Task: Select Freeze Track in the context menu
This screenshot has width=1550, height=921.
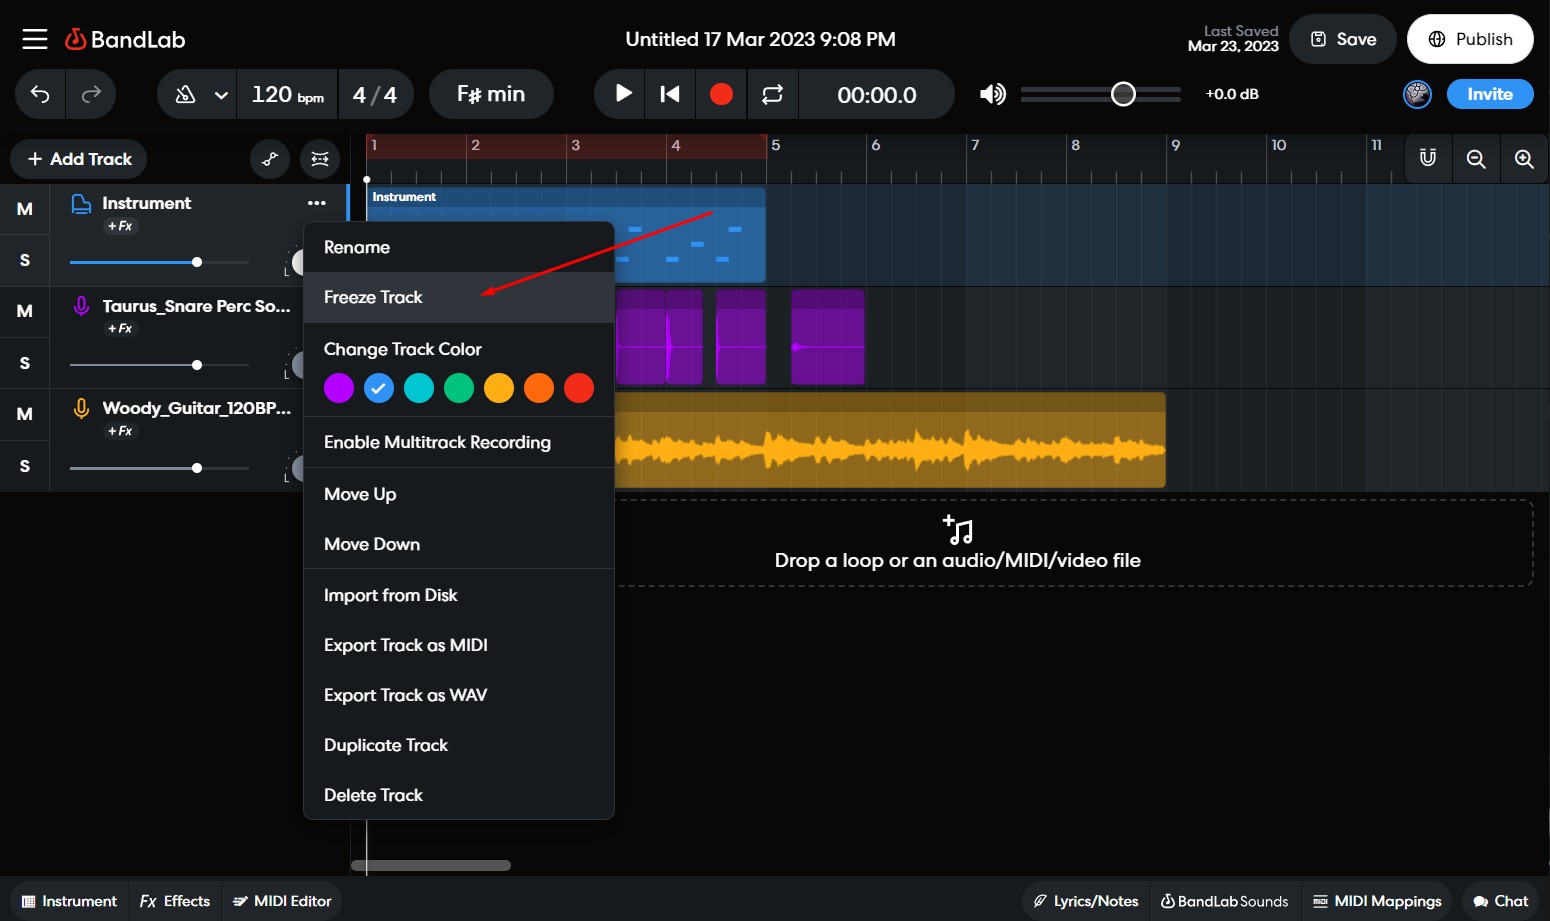Action: point(373,297)
